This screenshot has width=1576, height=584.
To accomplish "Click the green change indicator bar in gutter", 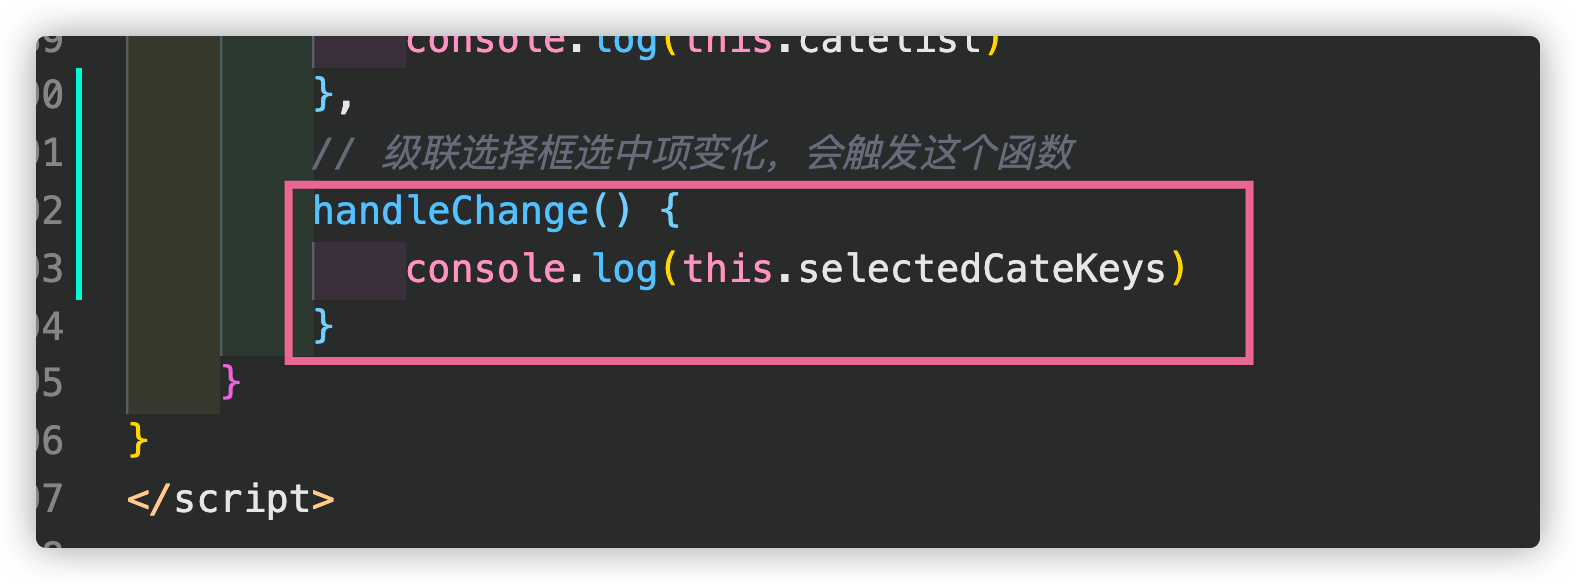I will click(79, 184).
